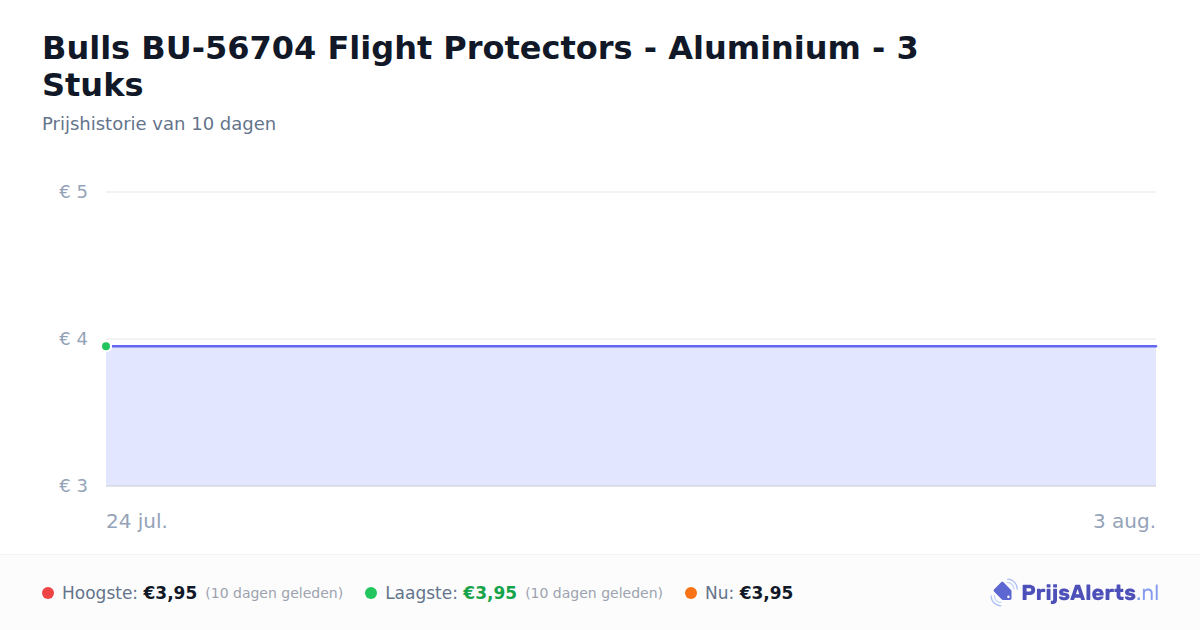The height and width of the screenshot is (630, 1200).
Task: Click the green lowest-price marker on the chart
Action: (x=106, y=346)
